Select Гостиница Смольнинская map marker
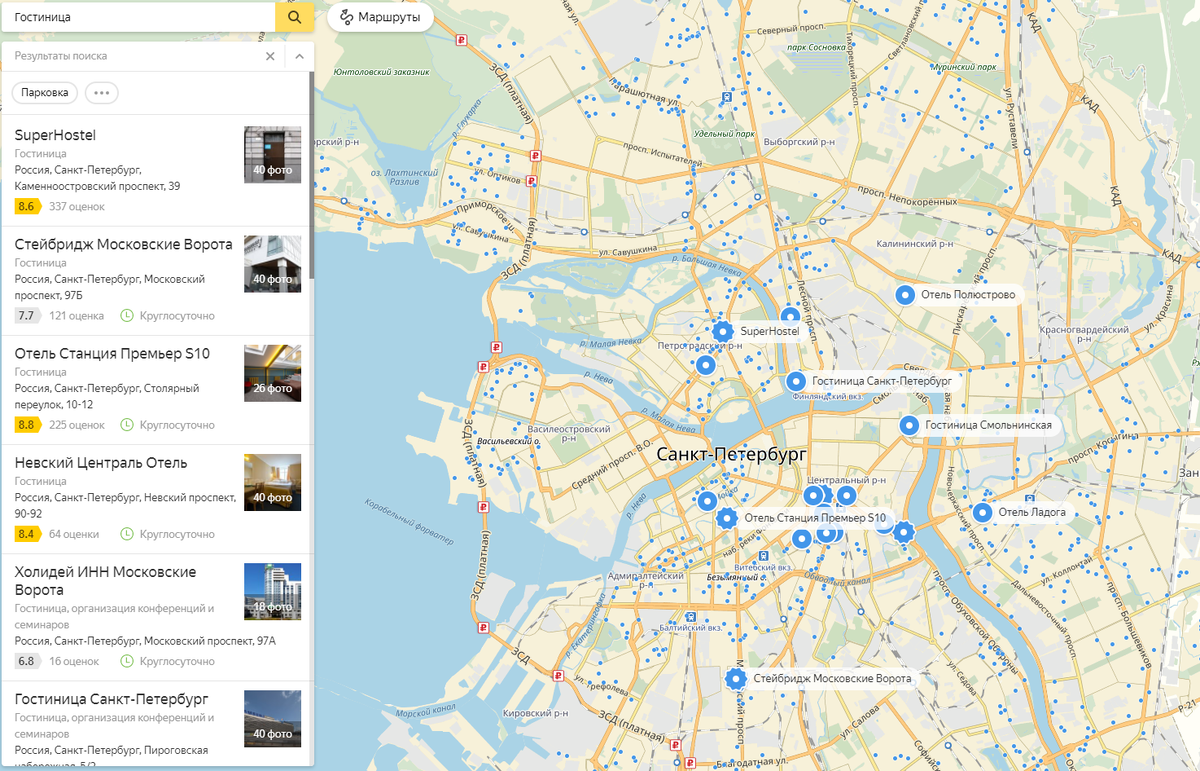The image size is (1200, 771). 909,425
